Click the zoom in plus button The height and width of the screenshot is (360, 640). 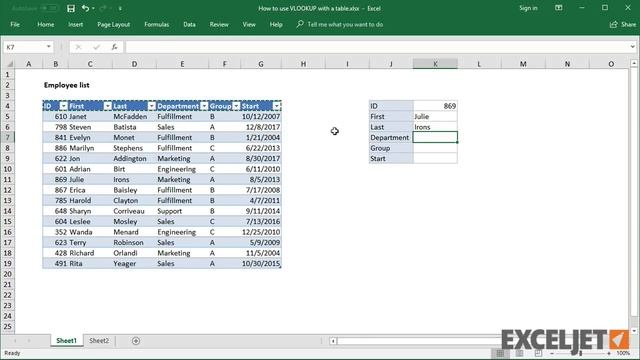pos(609,353)
